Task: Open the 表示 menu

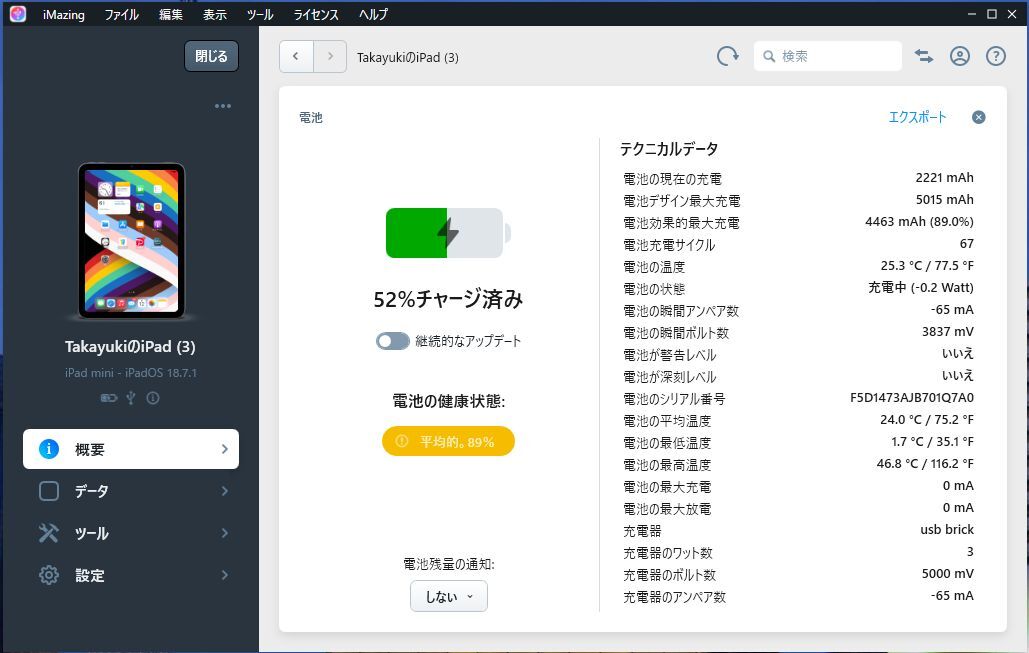Action: click(215, 14)
